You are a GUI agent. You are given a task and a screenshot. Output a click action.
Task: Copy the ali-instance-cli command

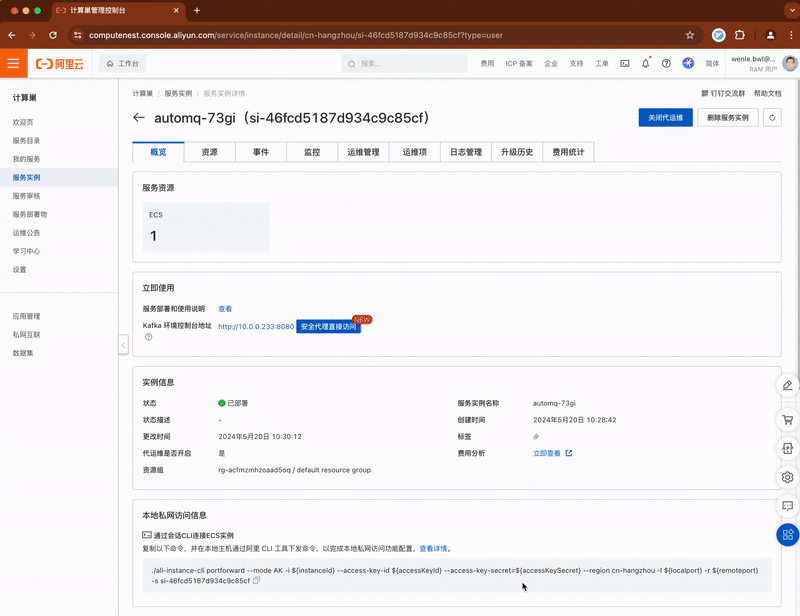coord(257,580)
